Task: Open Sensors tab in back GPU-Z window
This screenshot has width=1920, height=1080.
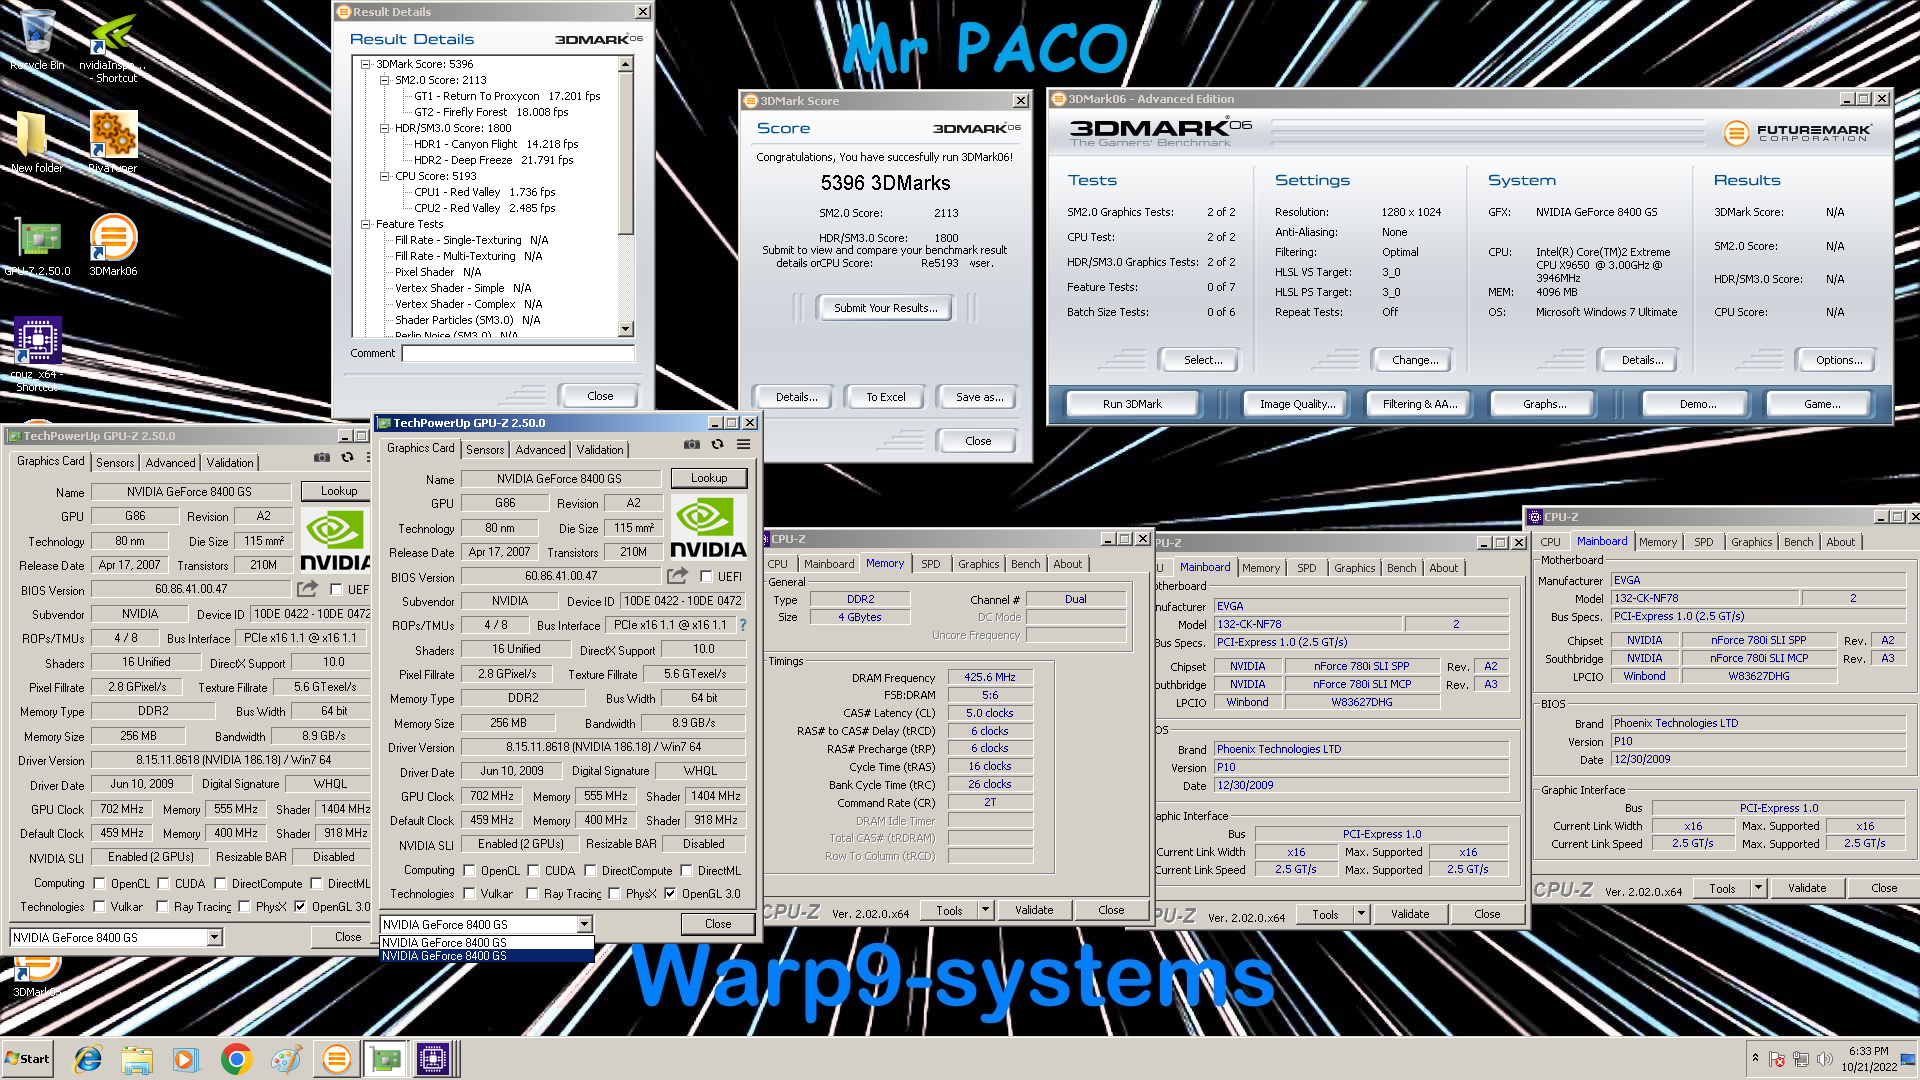Action: 115,463
